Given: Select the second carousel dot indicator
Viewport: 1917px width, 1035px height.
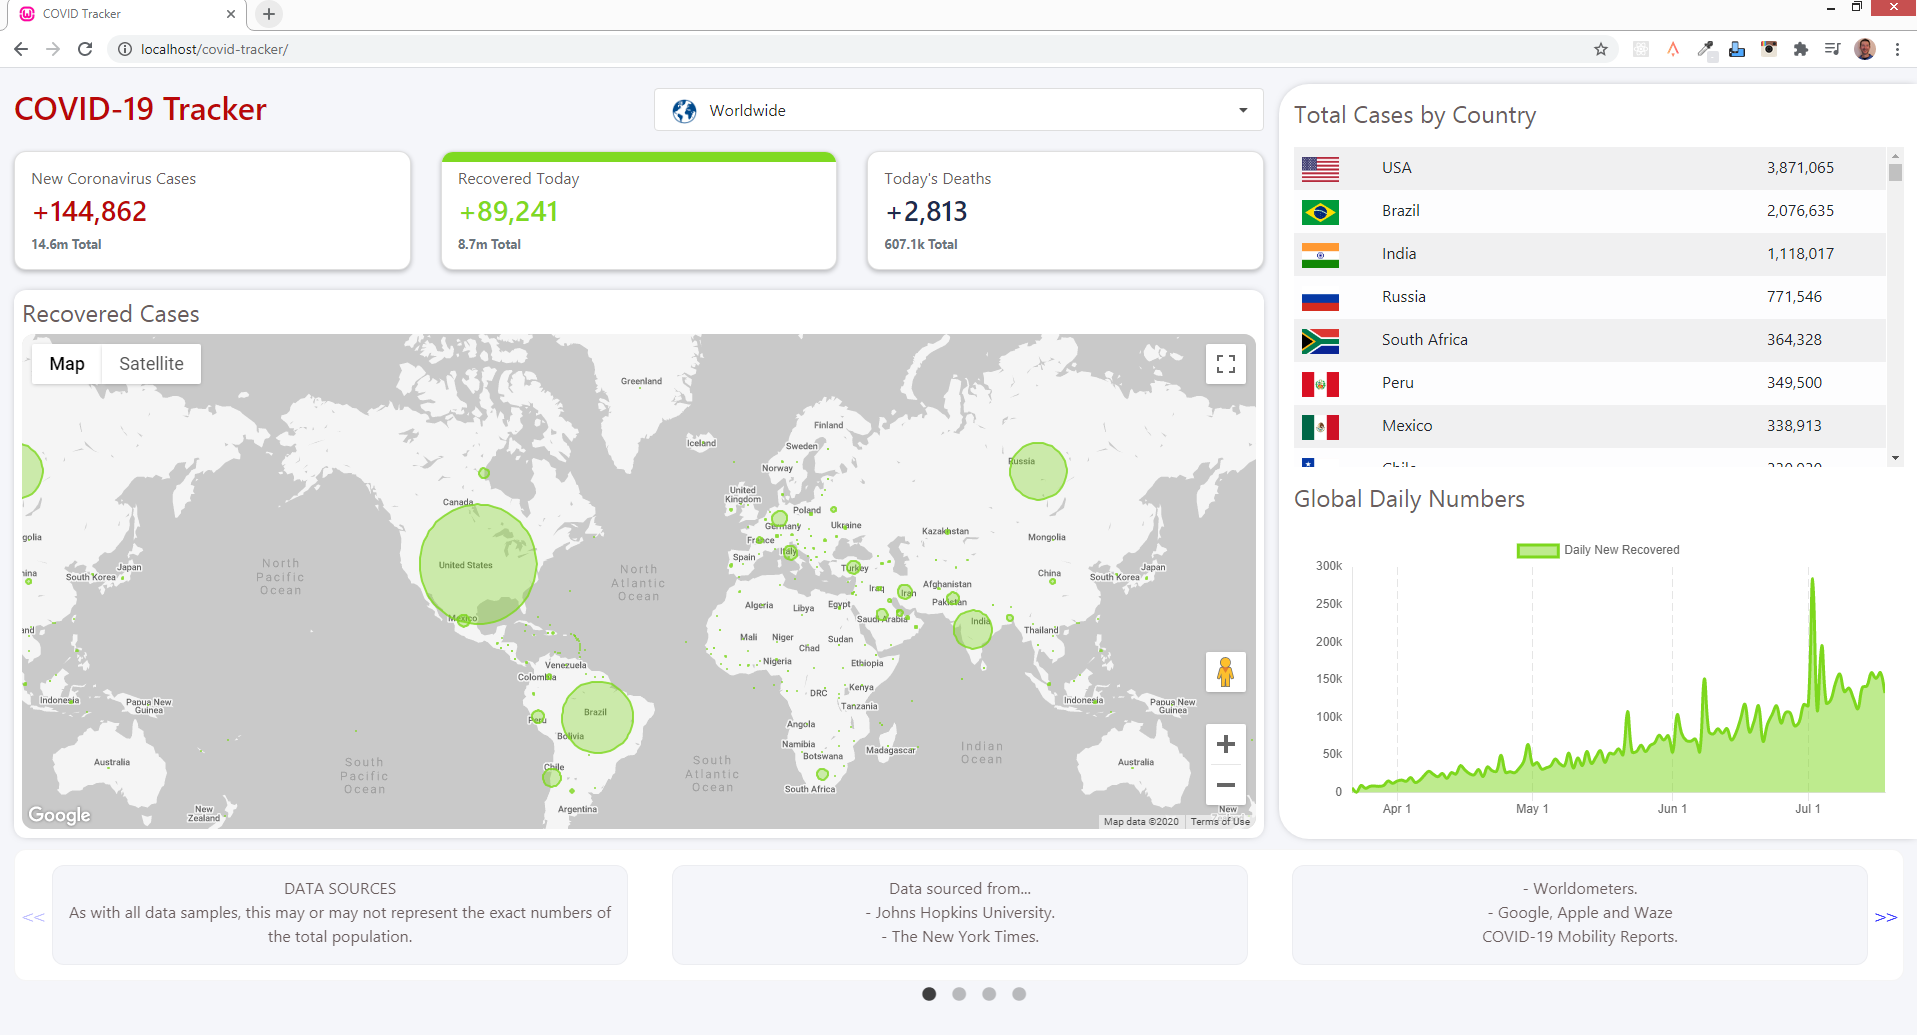Looking at the screenshot, I should pyautogui.click(x=958, y=993).
